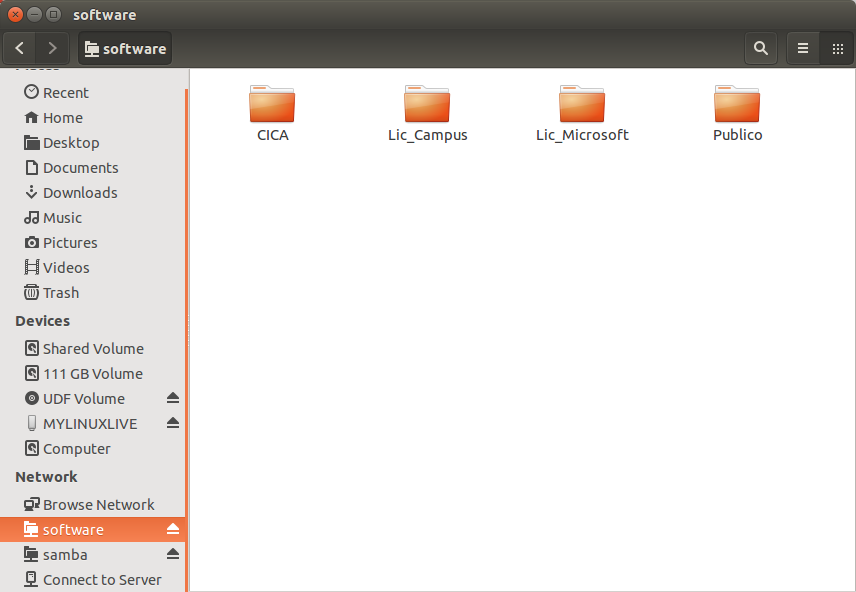Go to Home in the sidebar

93,118
